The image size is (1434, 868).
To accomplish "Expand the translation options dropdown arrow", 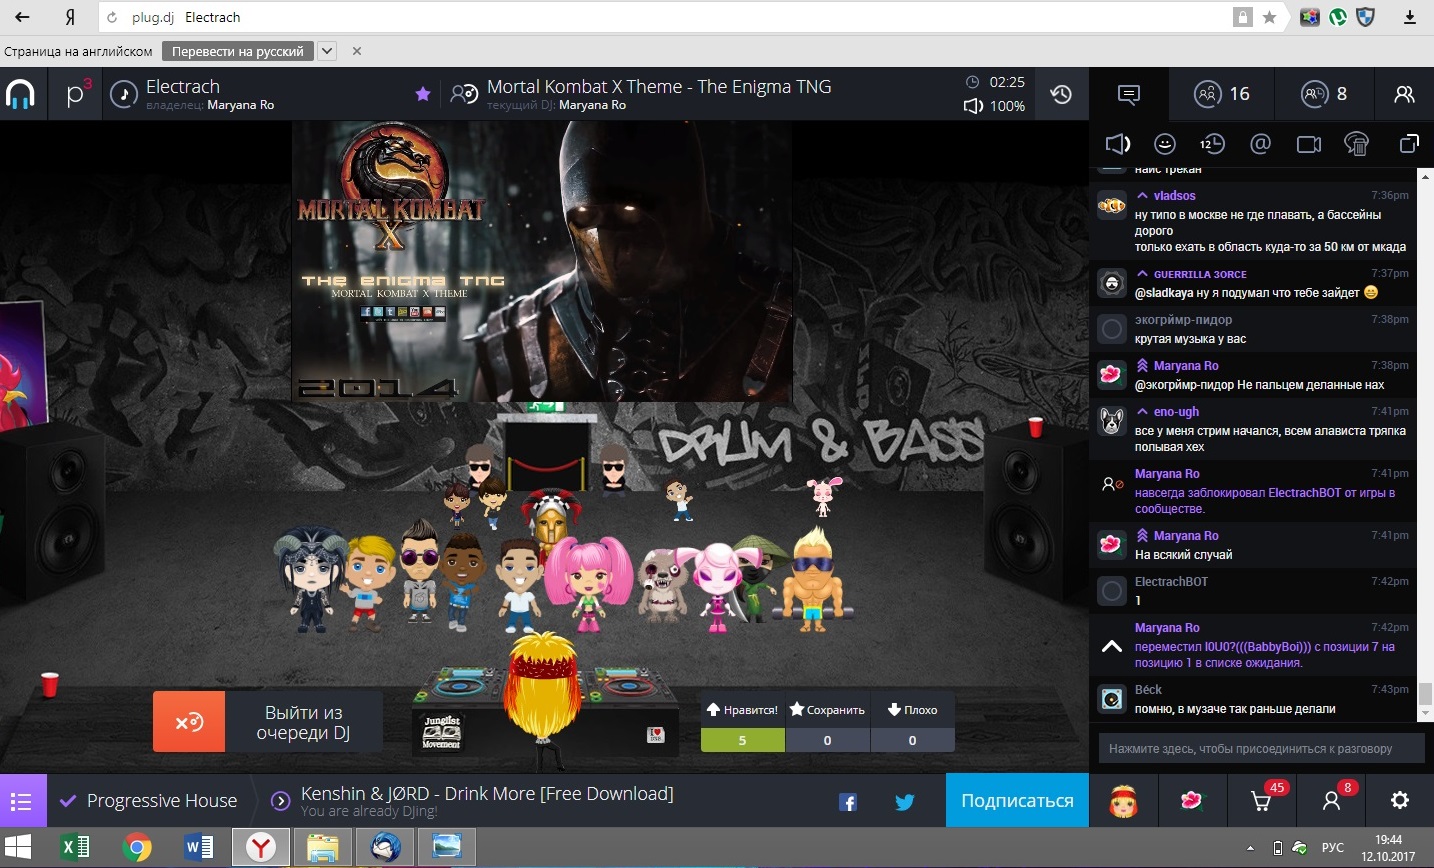I will pos(327,51).
